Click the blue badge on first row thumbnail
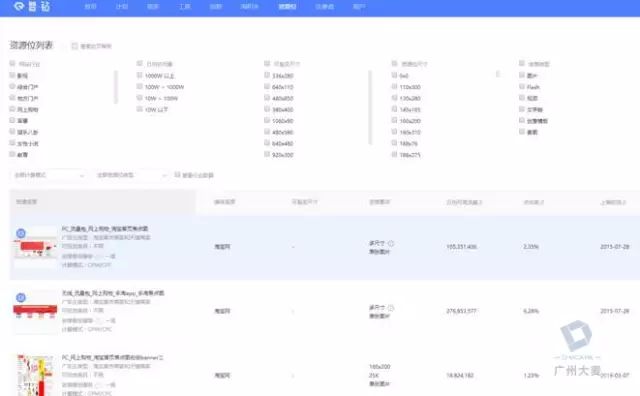This screenshot has height=396, width=640. click(x=21, y=234)
